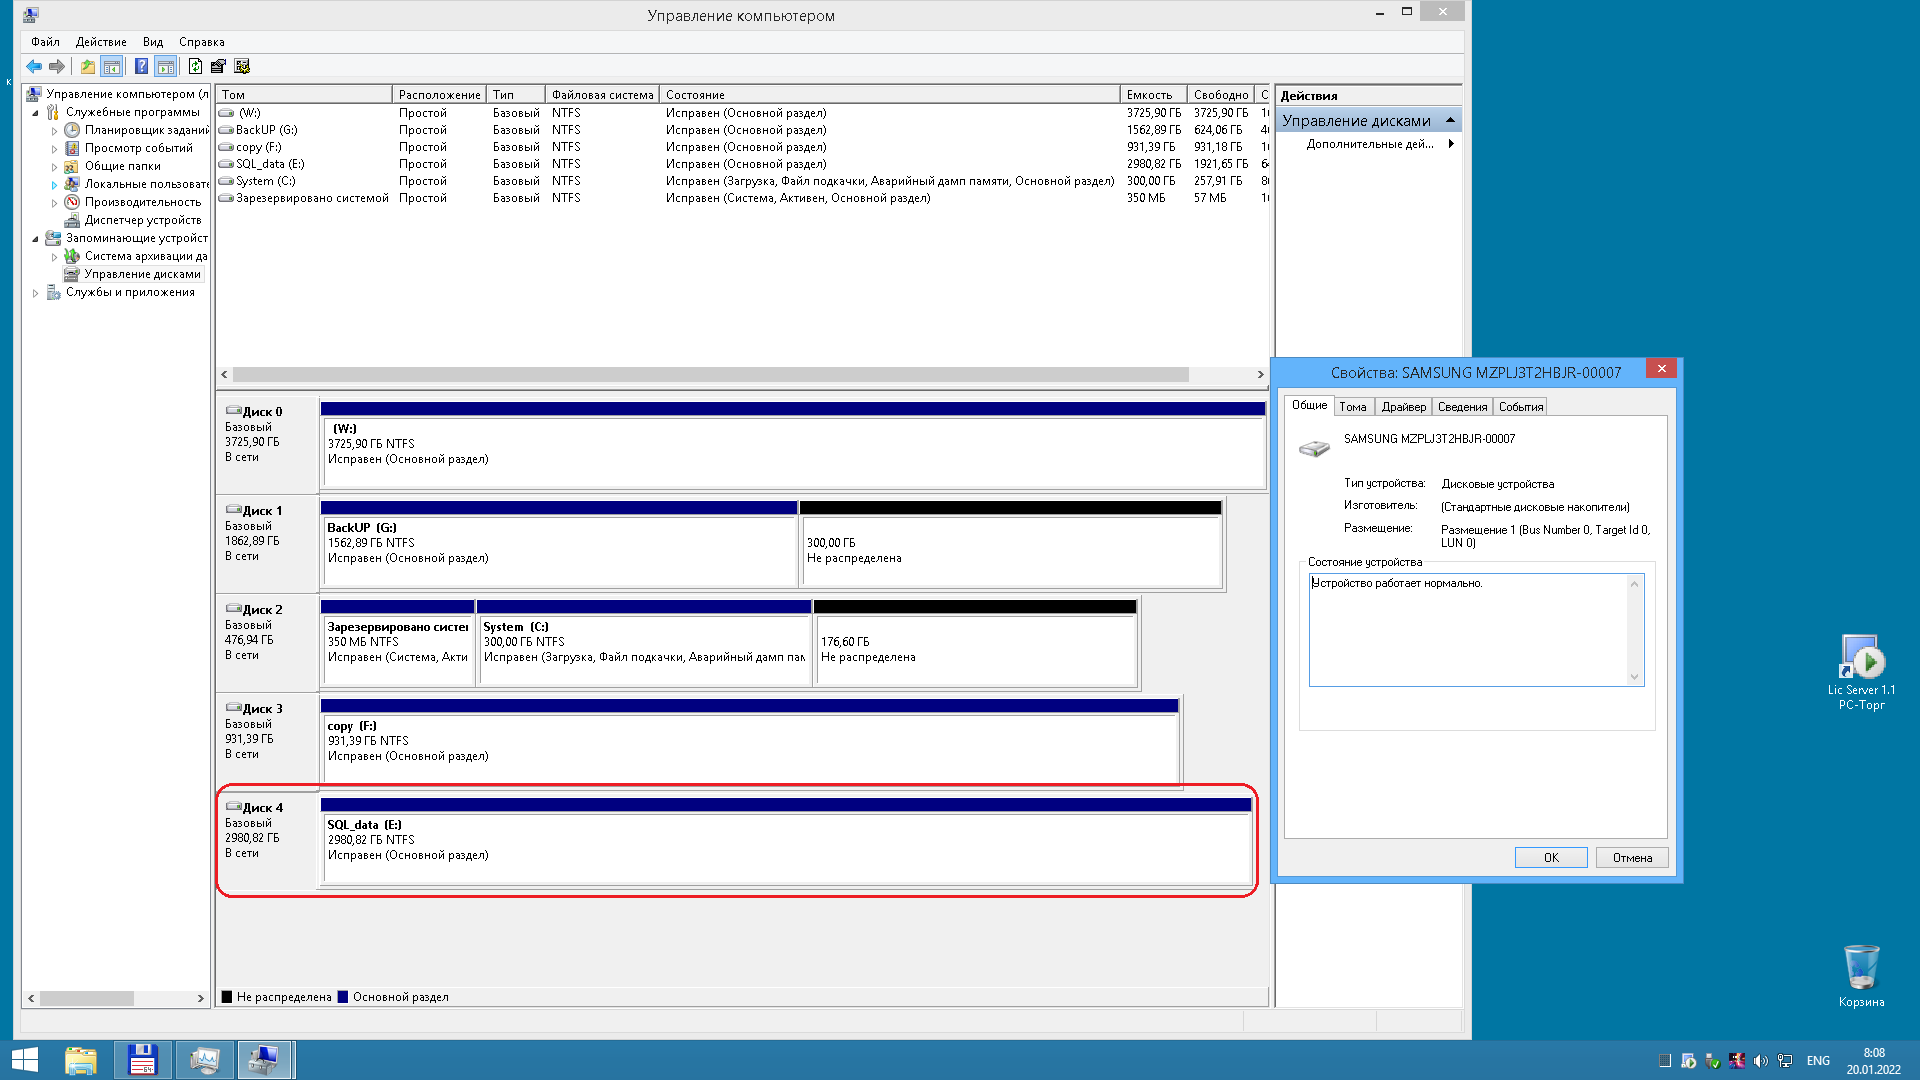Expand Система архивации данных node
The height and width of the screenshot is (1080, 1920).
click(55, 257)
